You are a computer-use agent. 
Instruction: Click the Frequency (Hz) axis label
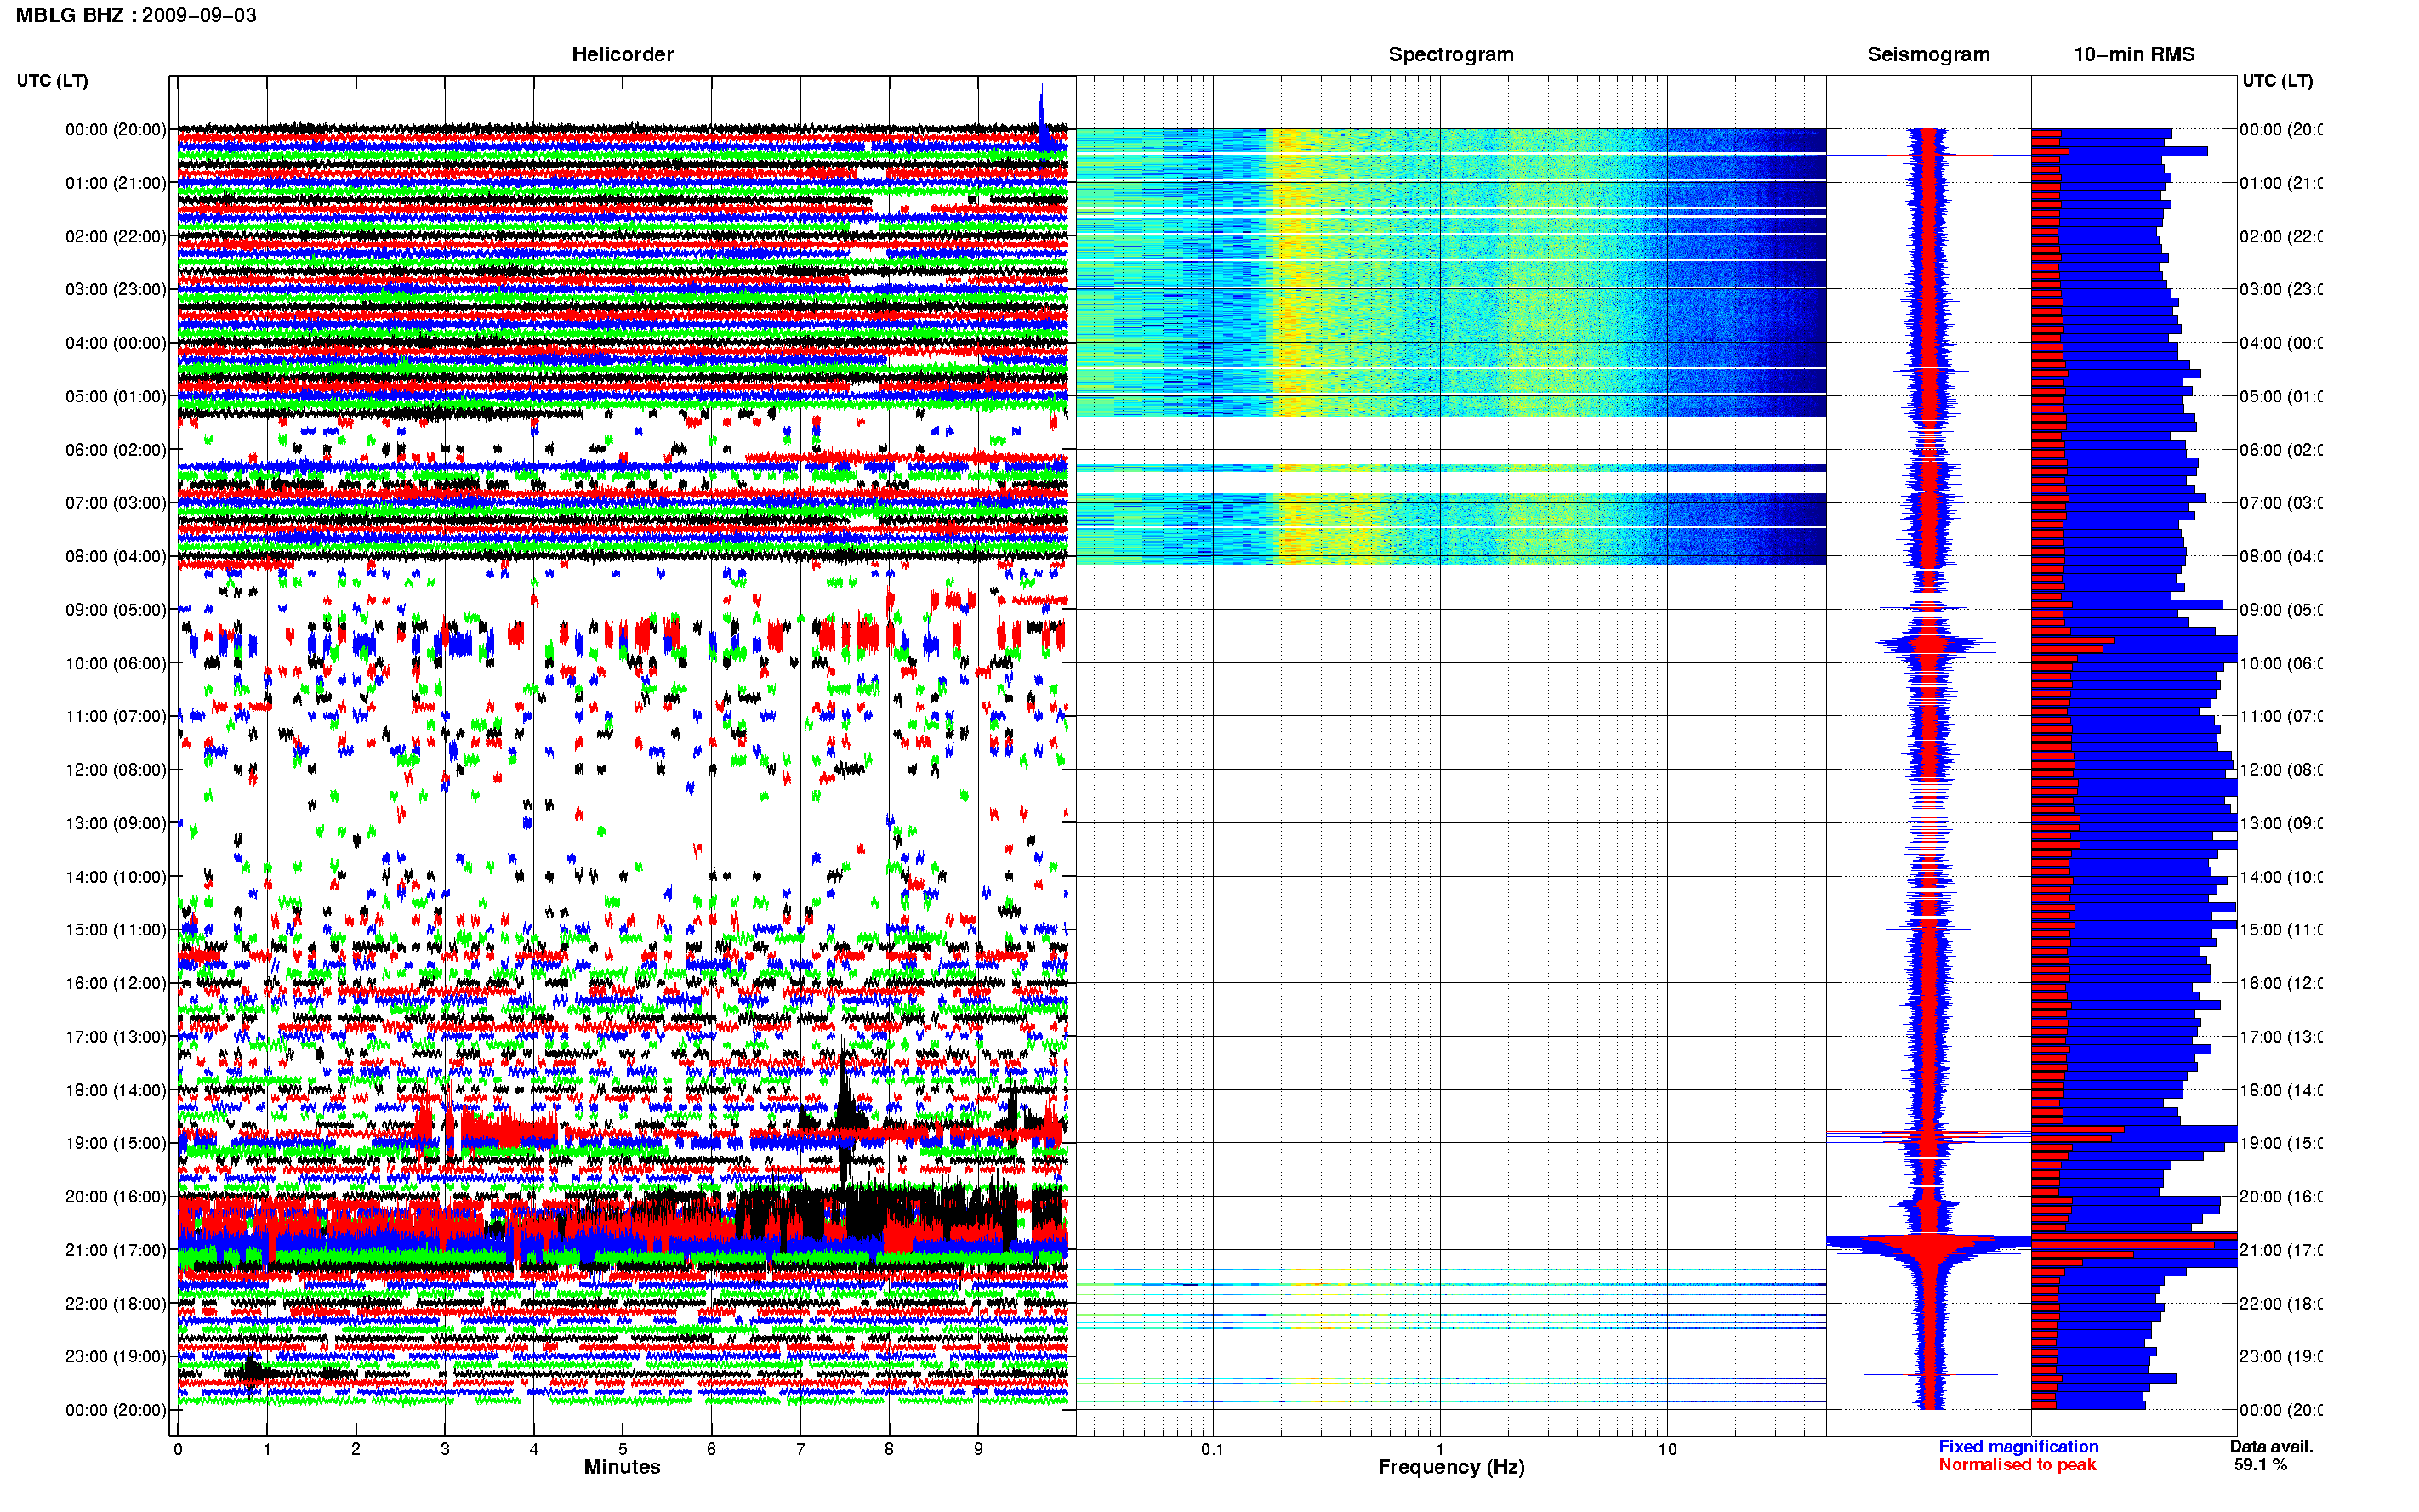coord(1451,1467)
